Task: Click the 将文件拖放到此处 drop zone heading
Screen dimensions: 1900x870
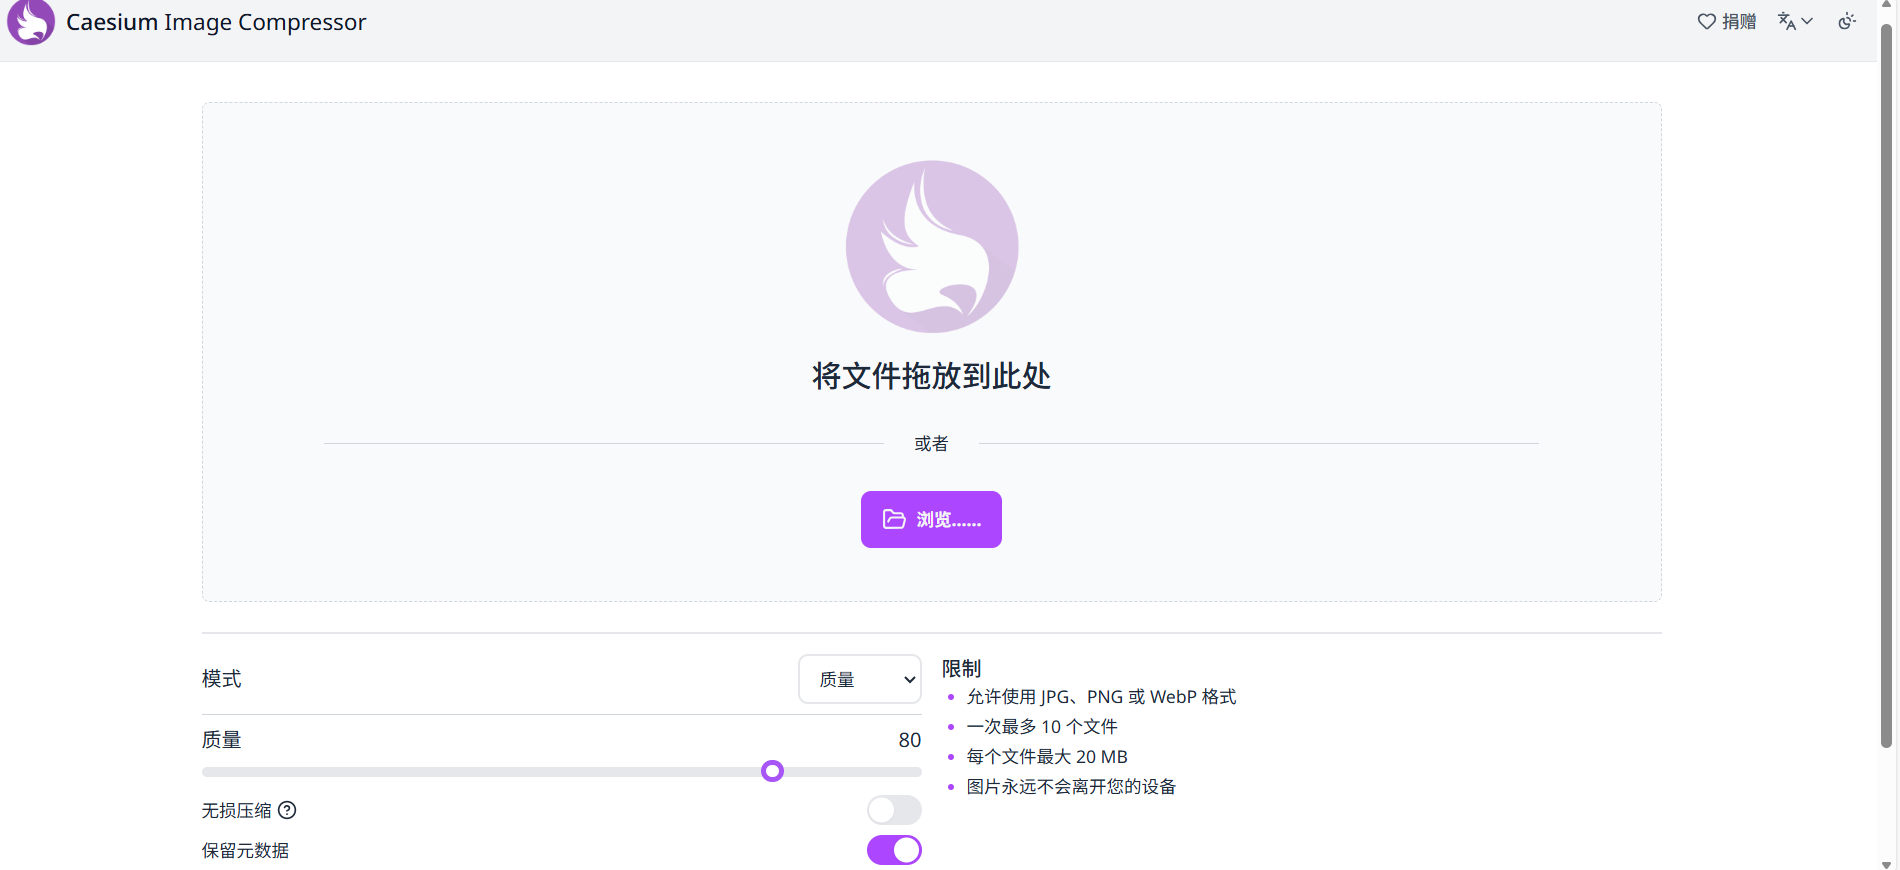Action: click(931, 376)
